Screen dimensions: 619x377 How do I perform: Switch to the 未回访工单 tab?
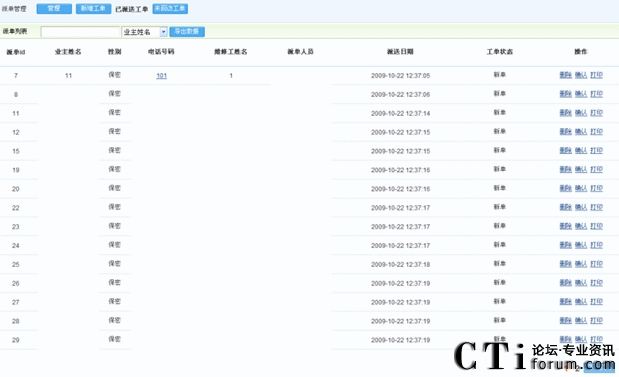(x=170, y=9)
